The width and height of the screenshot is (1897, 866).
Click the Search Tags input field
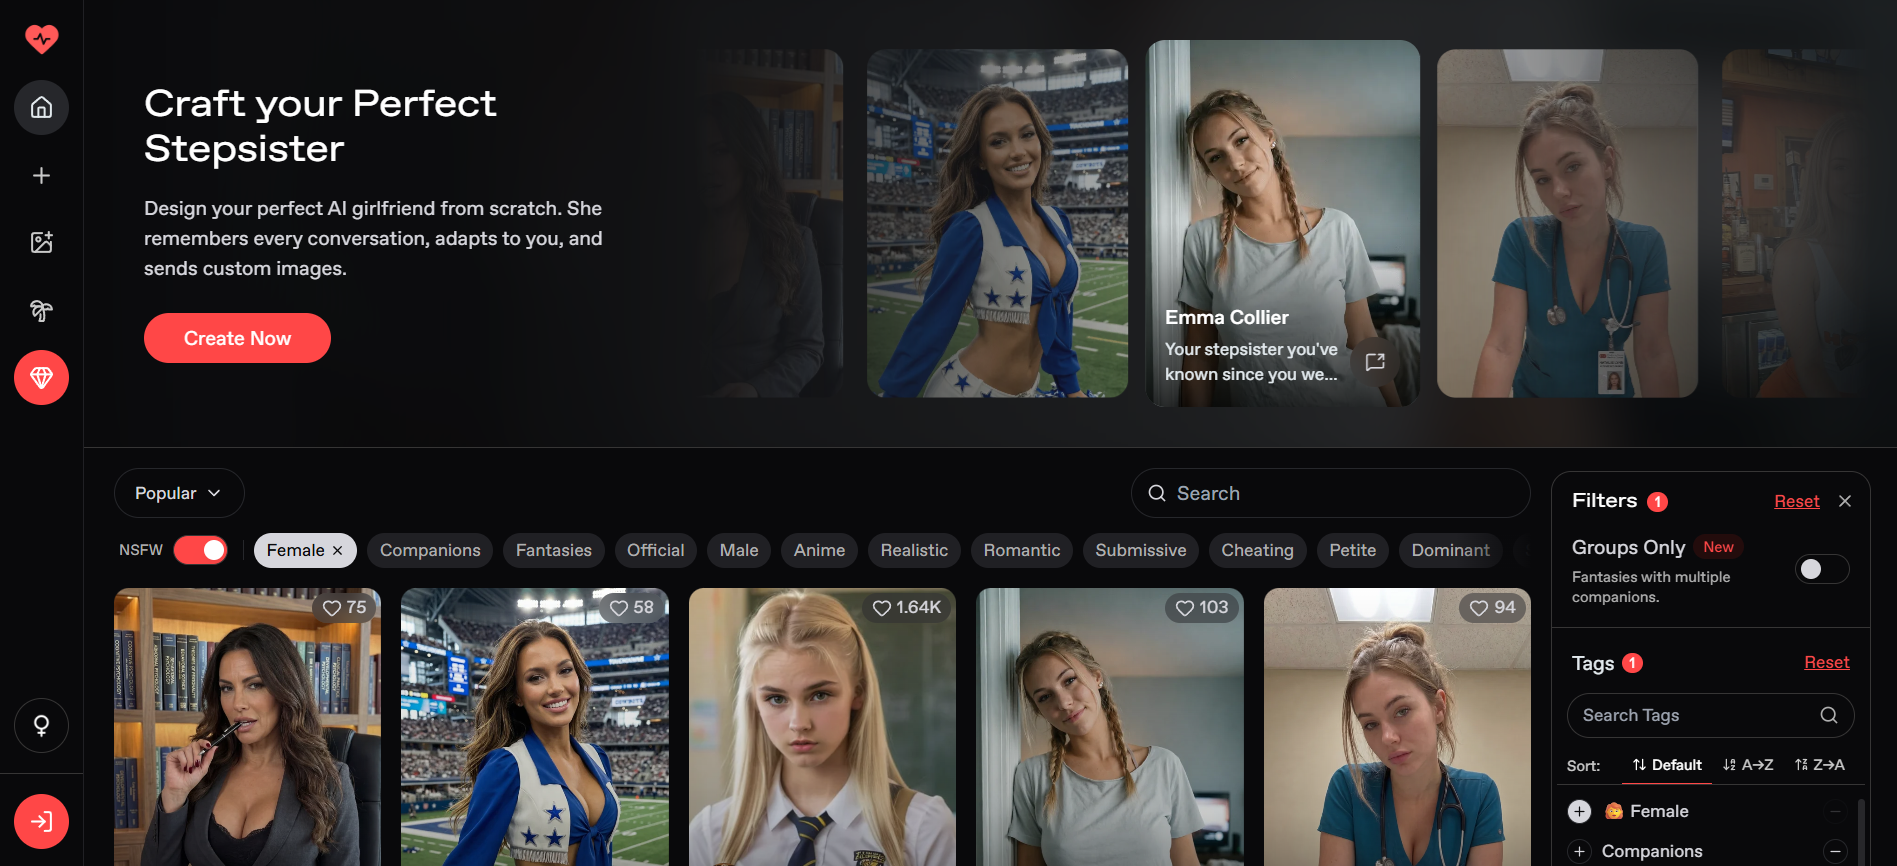1710,715
